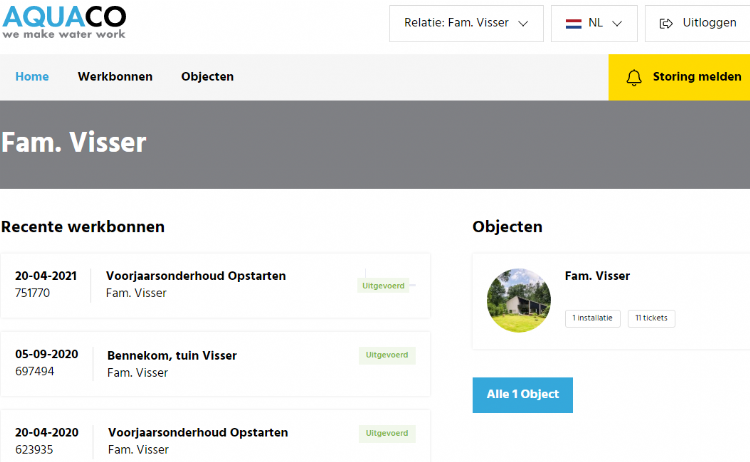Screen dimensions: 750x462
Task: Open work order 623935 from 20-04-2020
Action: coord(198,433)
